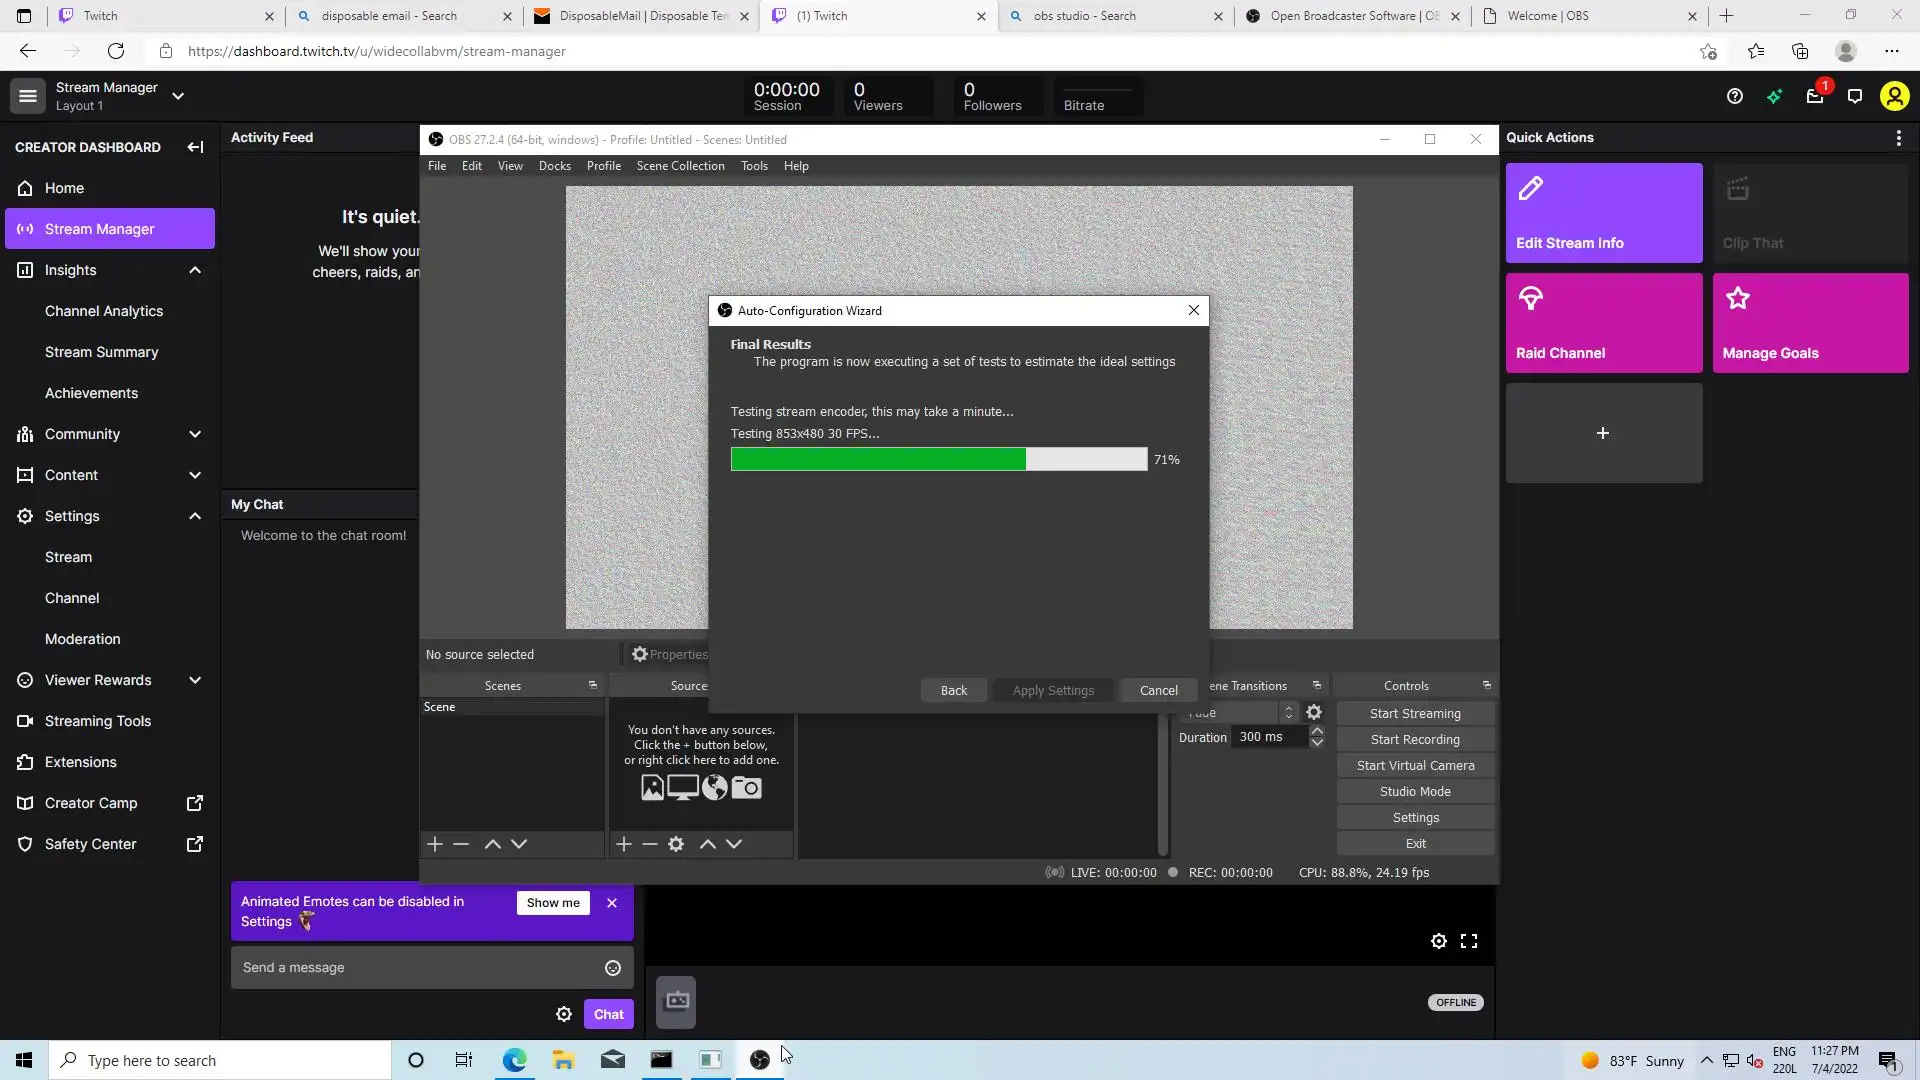This screenshot has height=1080, width=1920.
Task: Click the Edit Stream Info pencil tile
Action: tap(1603, 213)
